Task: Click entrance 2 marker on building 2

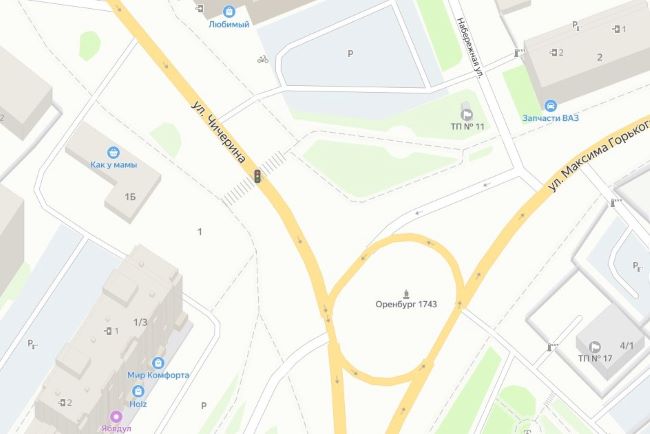Action: click(557, 53)
